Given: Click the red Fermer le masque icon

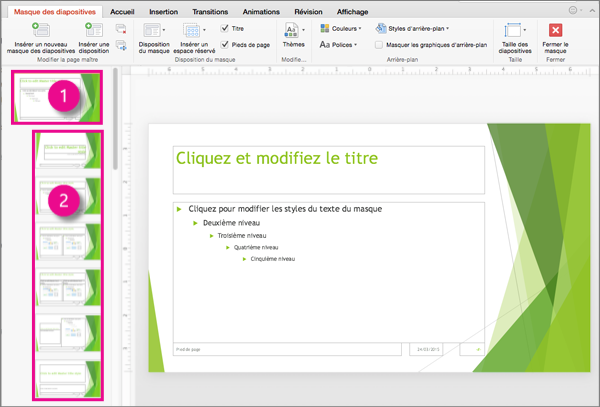Looking at the screenshot, I should [554, 31].
